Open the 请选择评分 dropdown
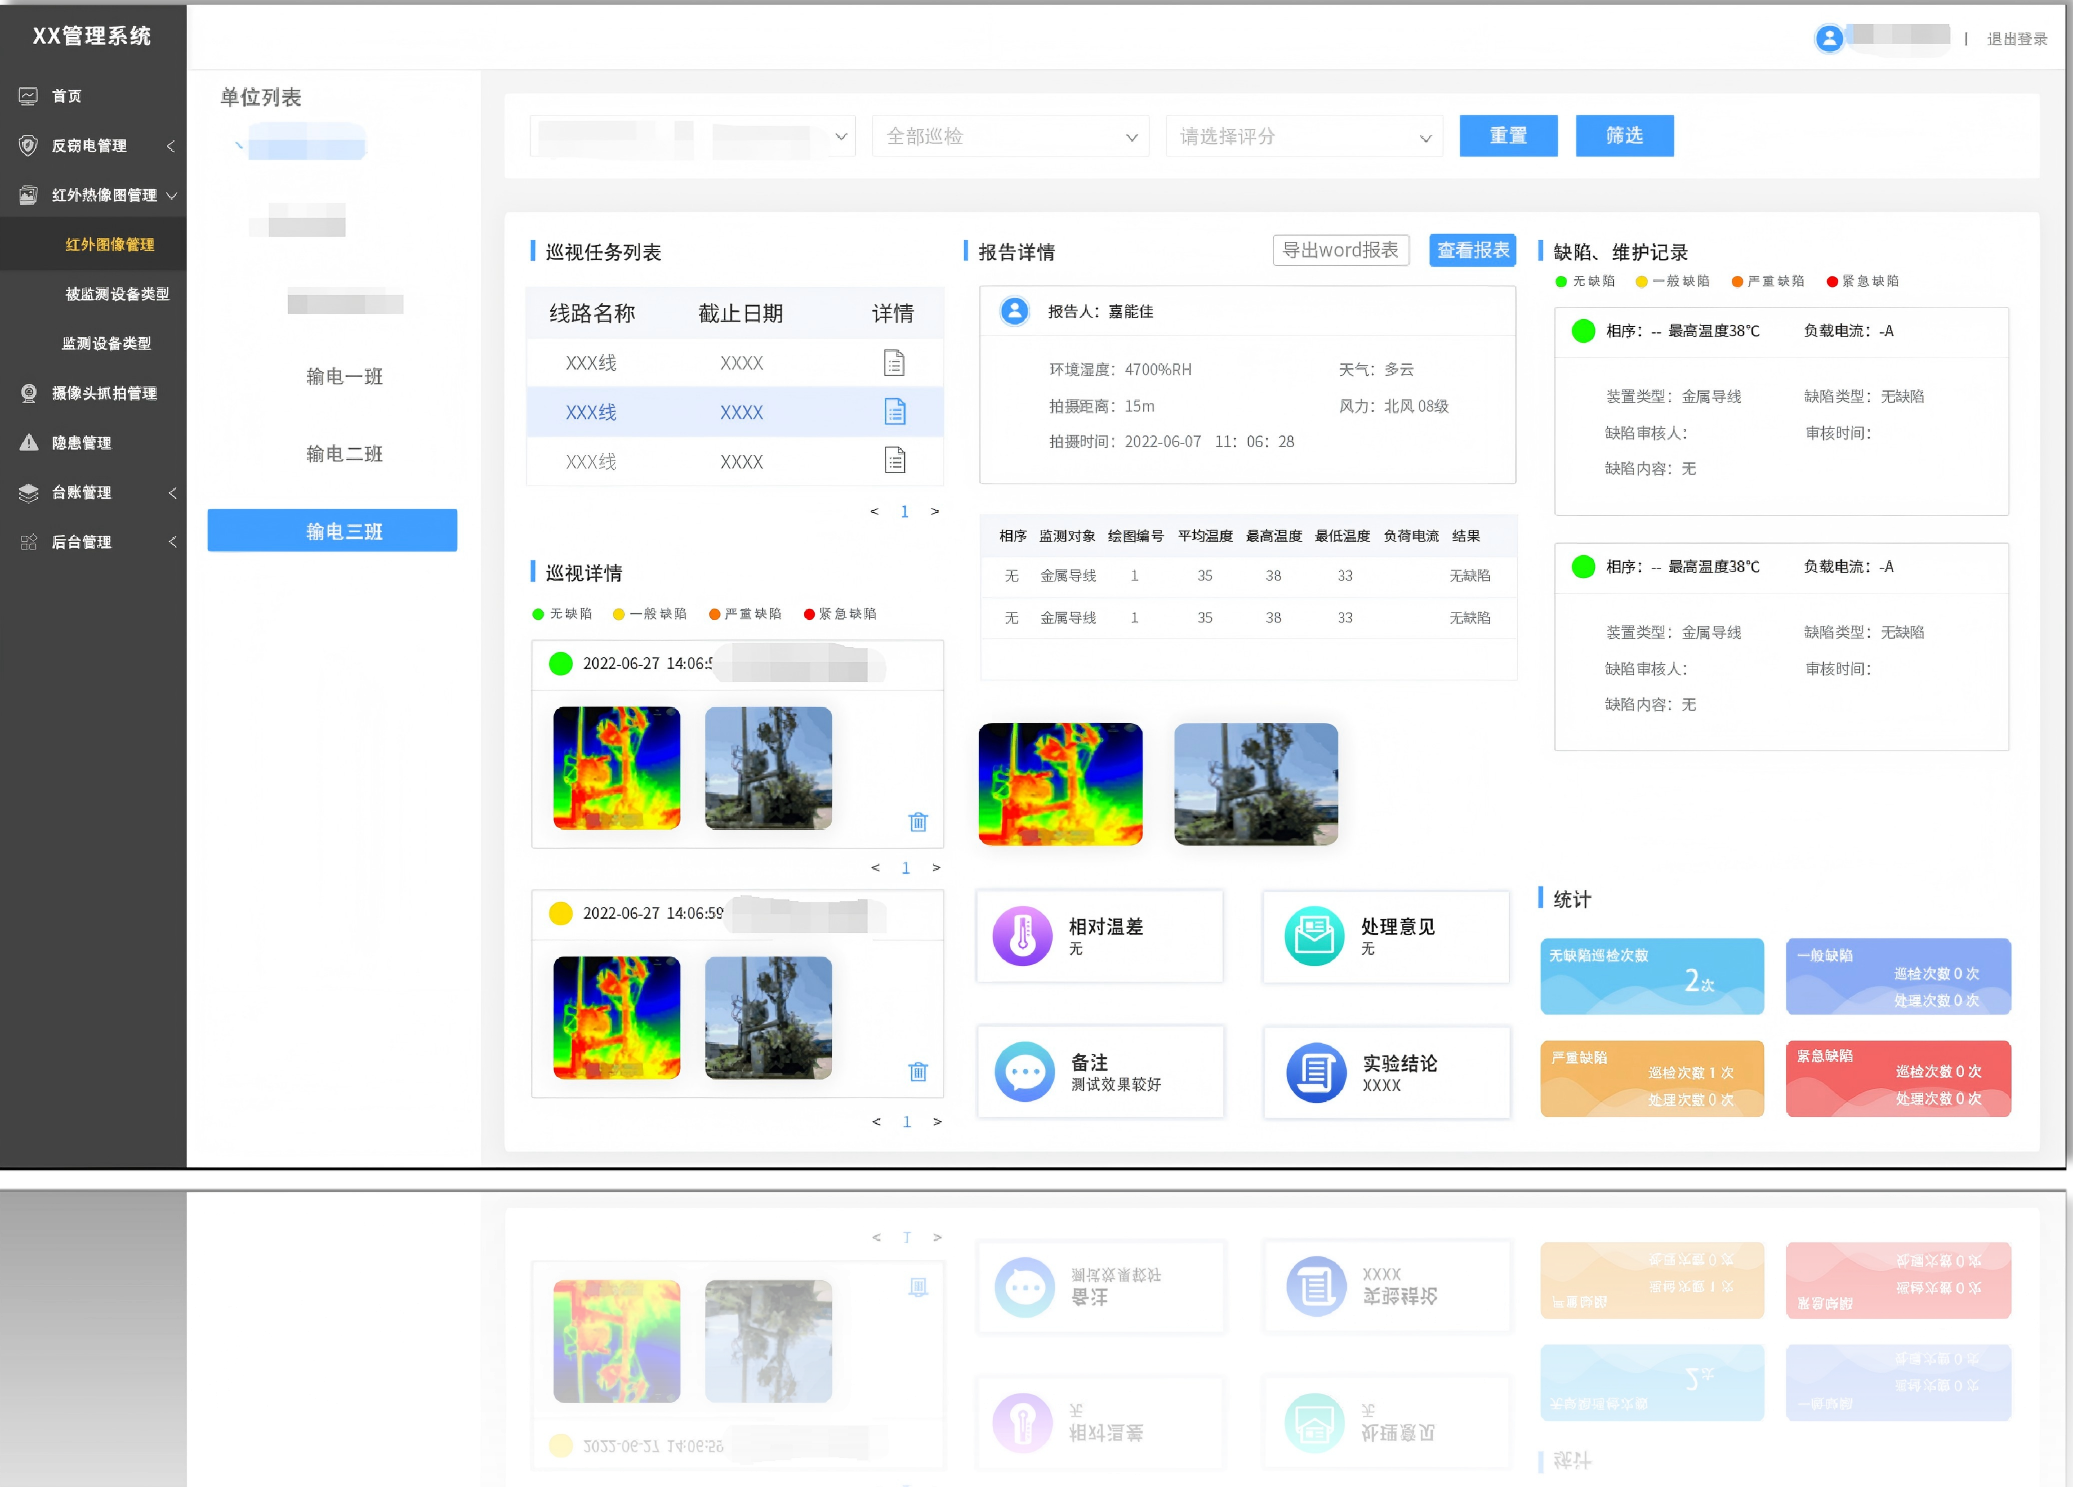 1303,136
